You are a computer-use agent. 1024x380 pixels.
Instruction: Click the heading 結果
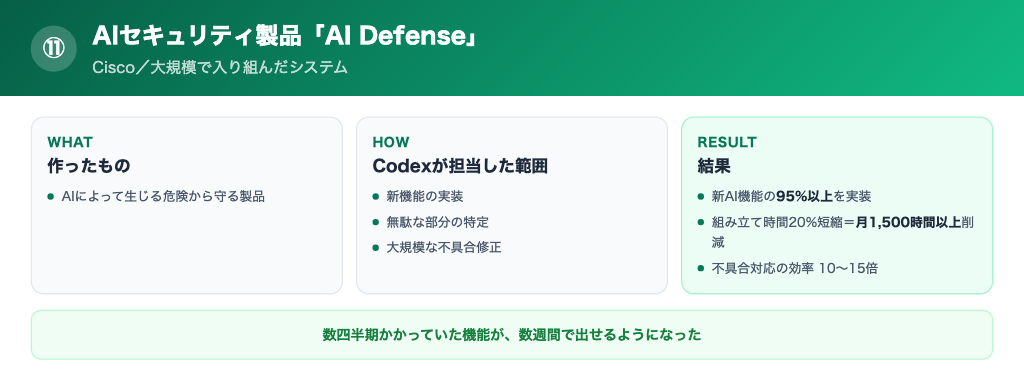(x=714, y=166)
